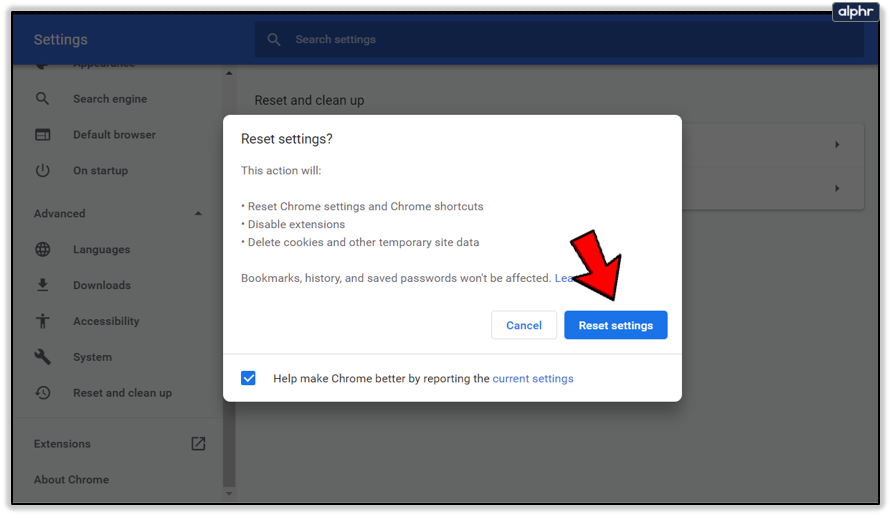
Task: Click Reset Chrome settings and Chrome shortcuts text
Action: point(365,206)
